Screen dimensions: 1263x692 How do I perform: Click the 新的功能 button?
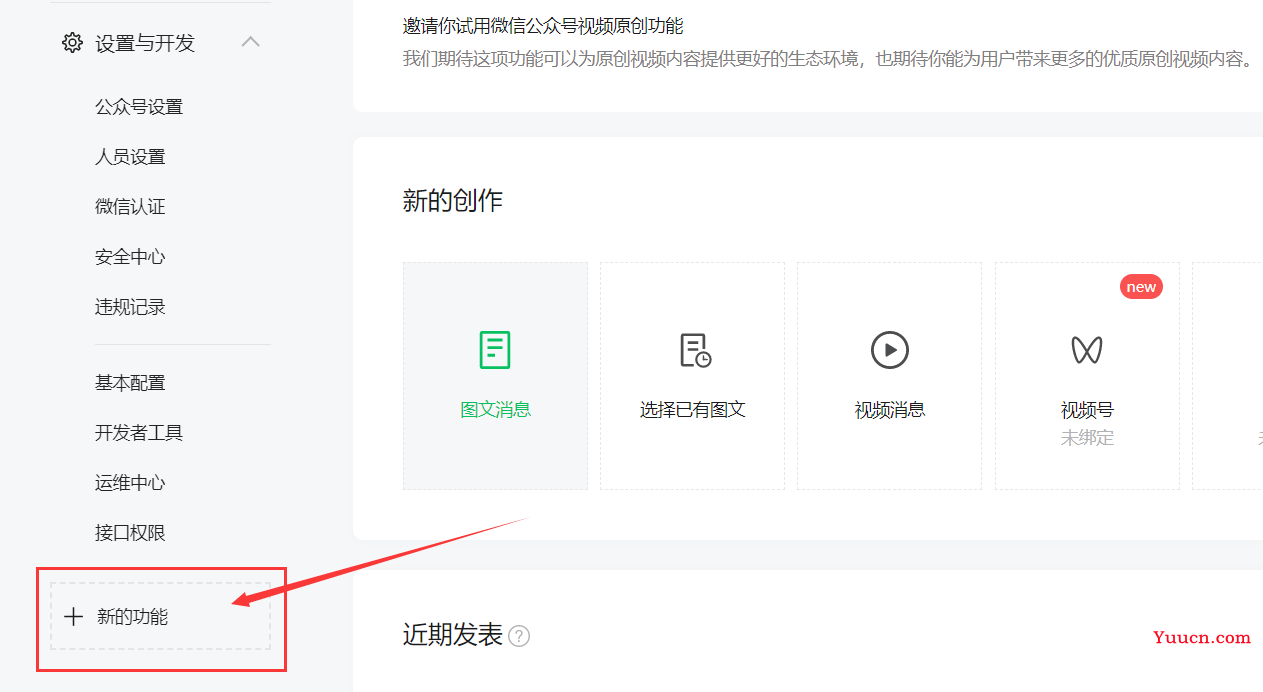pos(161,617)
